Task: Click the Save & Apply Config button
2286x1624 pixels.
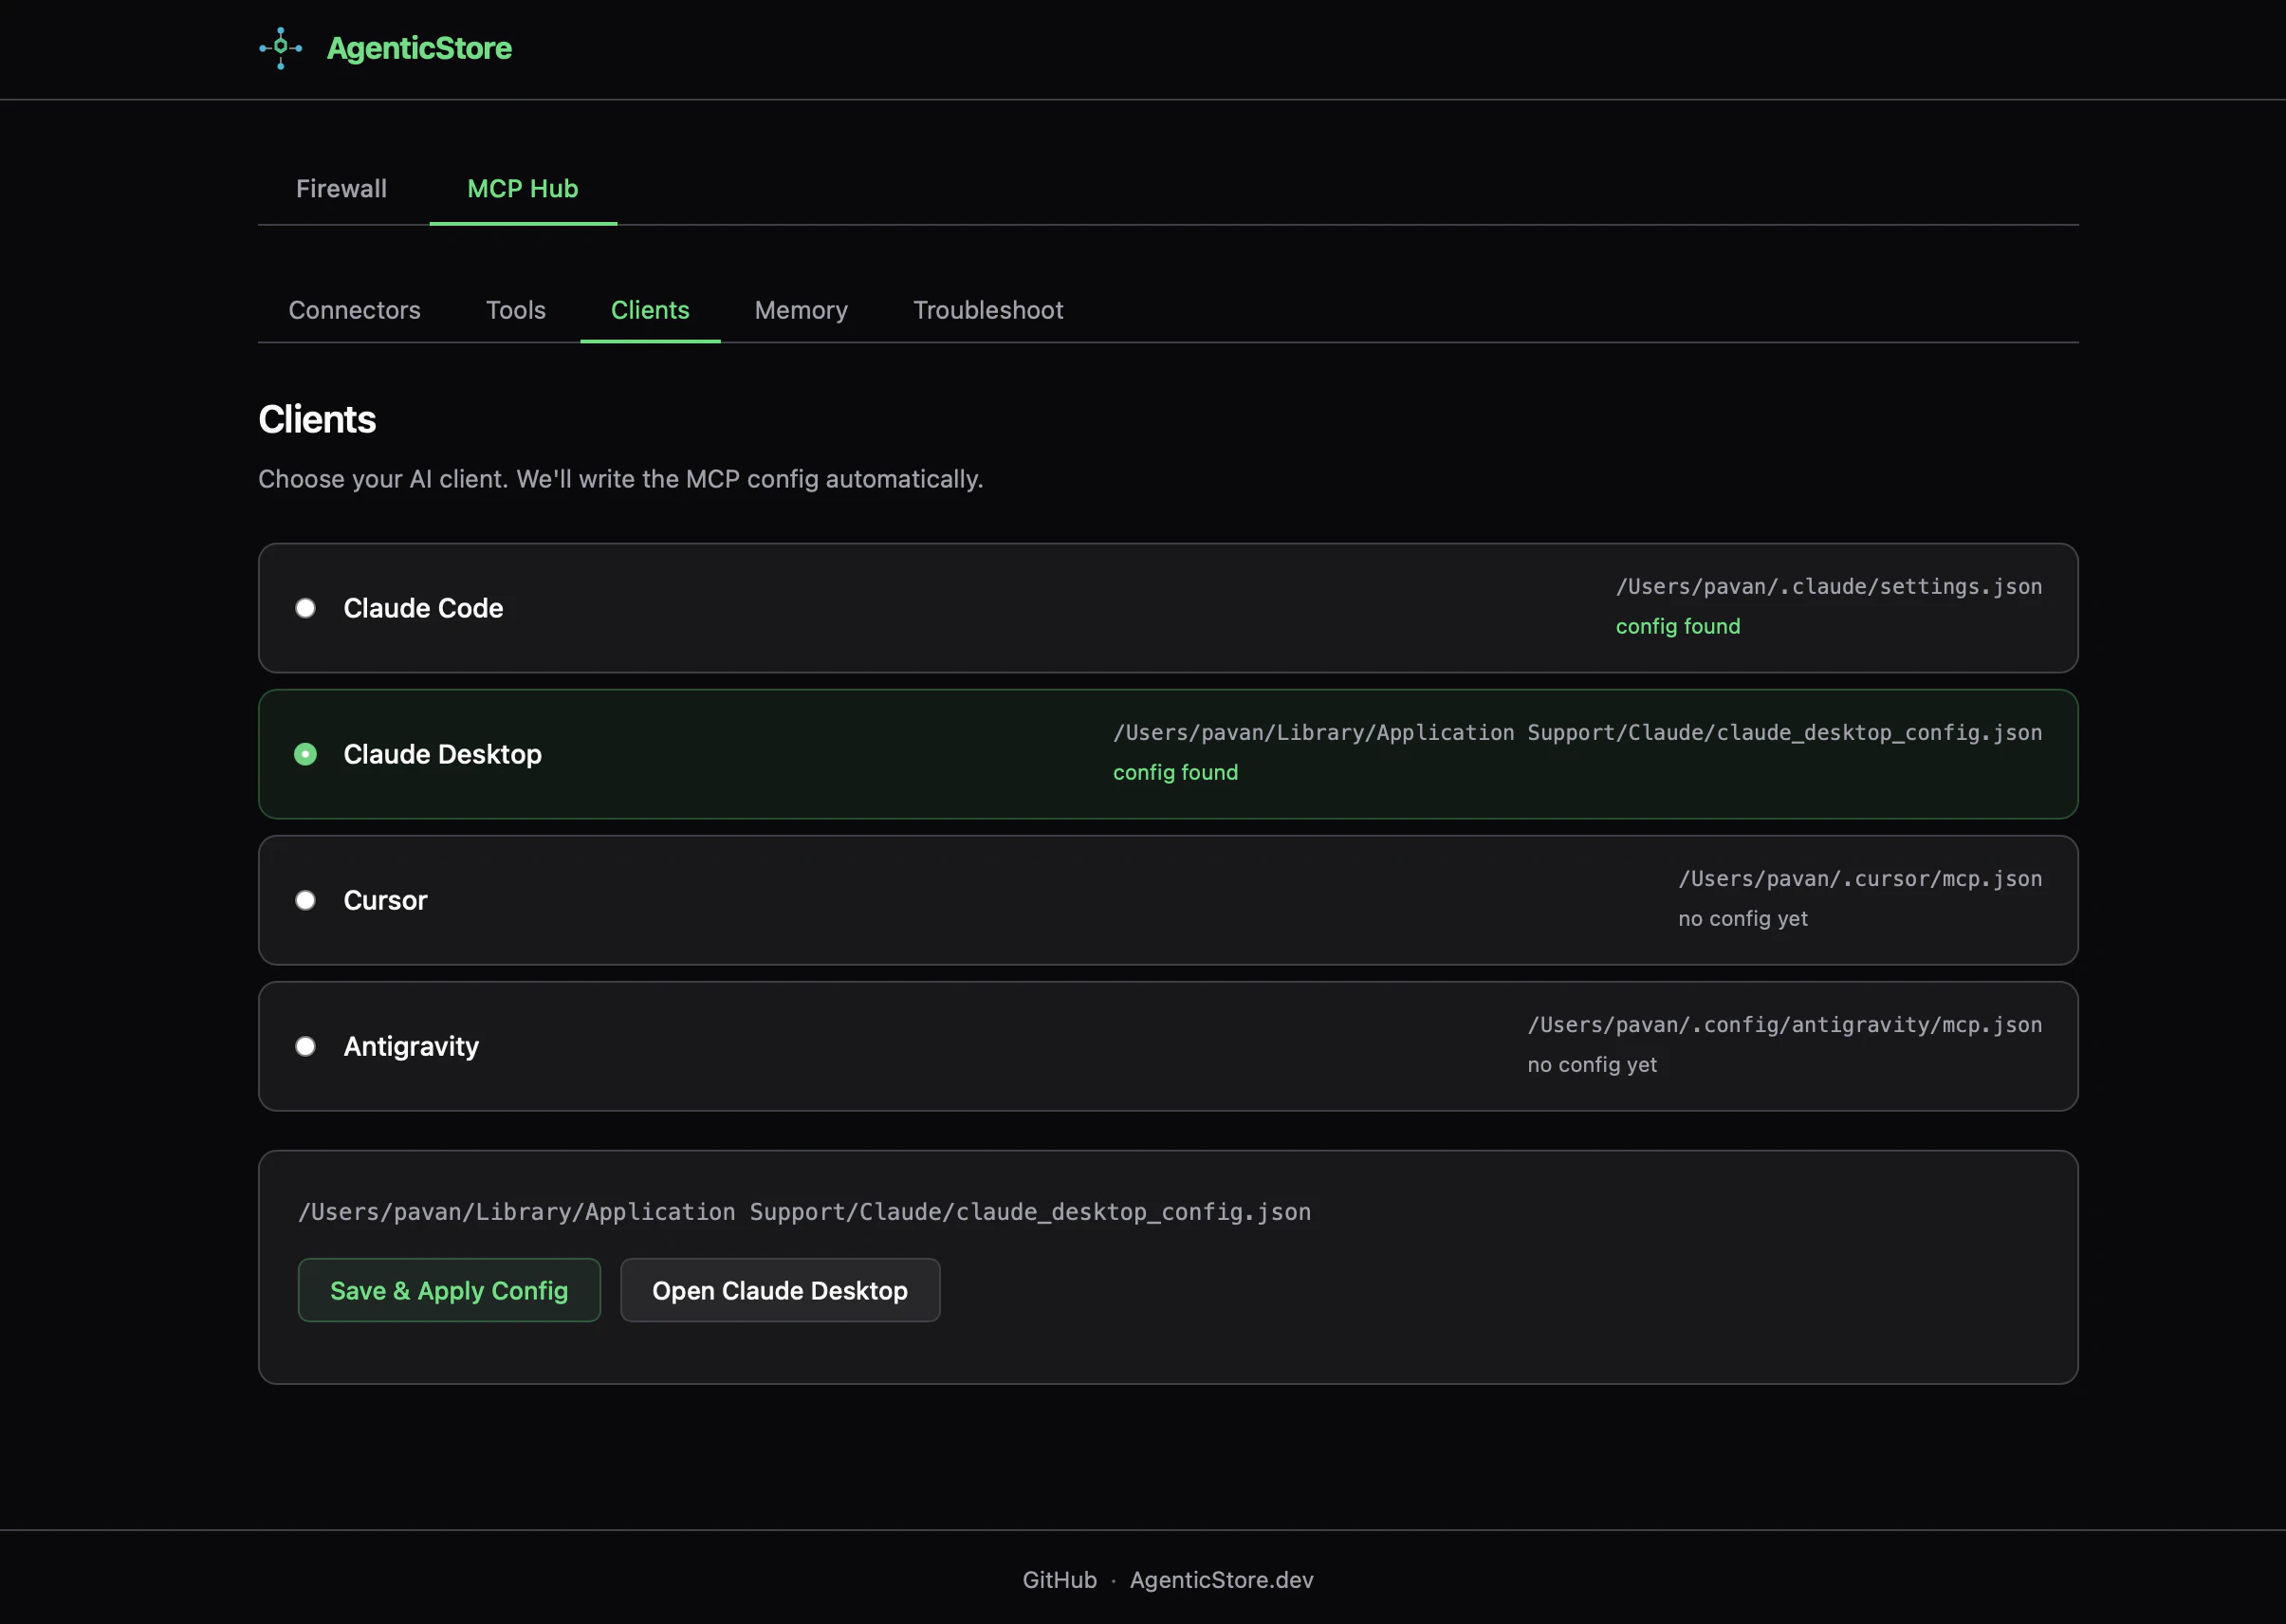Action: [x=449, y=1290]
